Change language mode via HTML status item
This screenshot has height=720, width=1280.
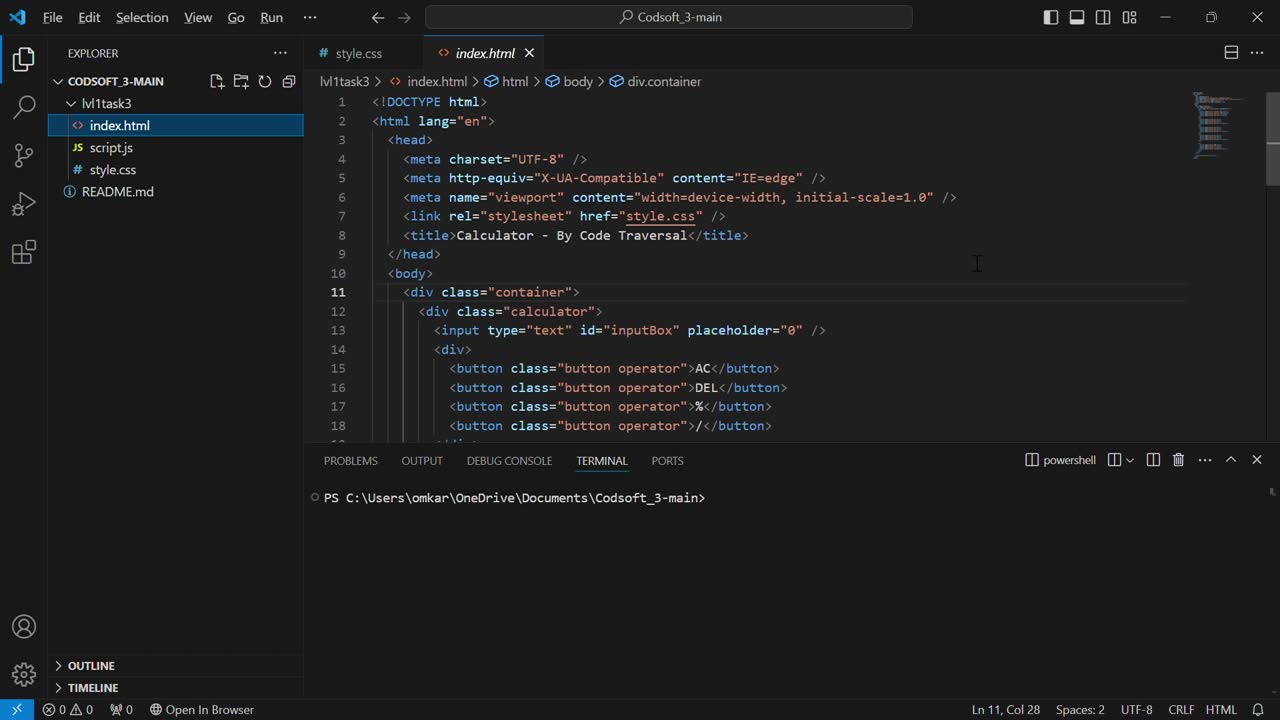1221,710
